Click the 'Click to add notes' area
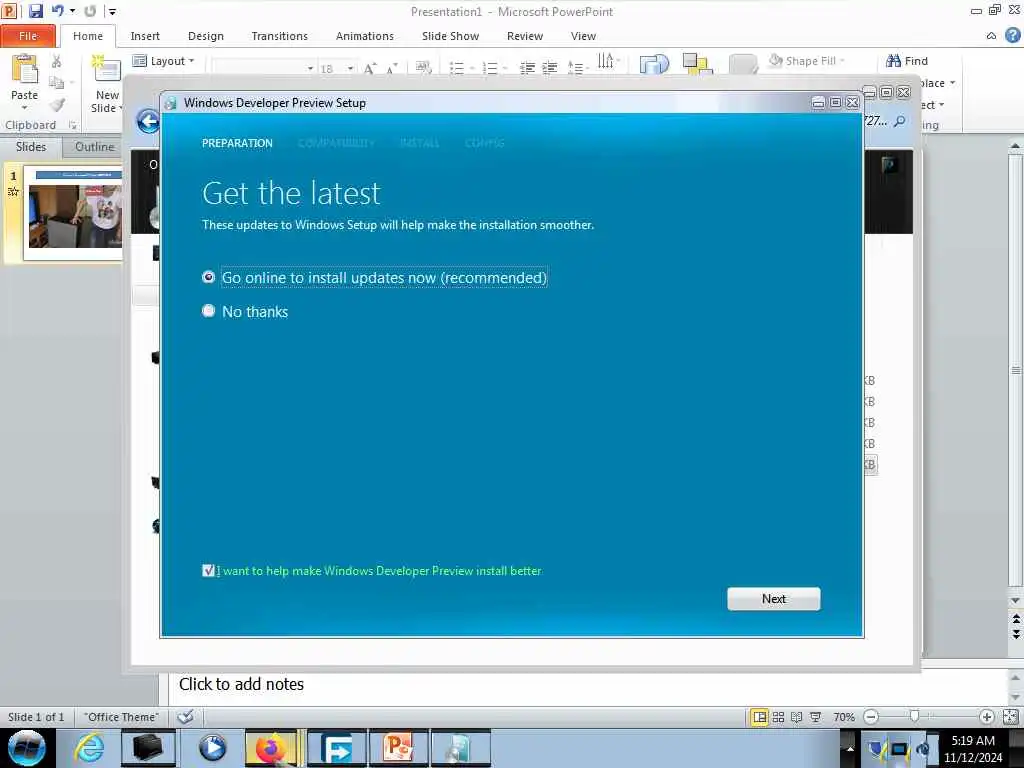1024x768 pixels. [x=242, y=684]
